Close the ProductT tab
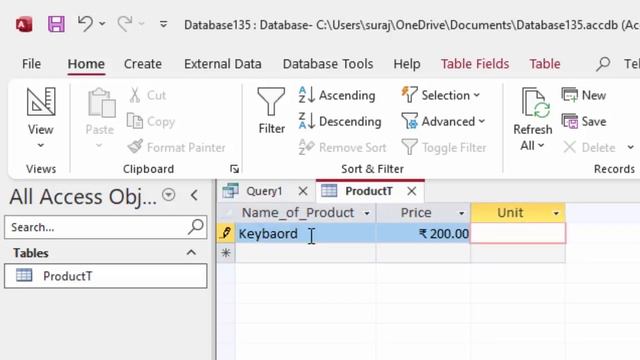 [x=412, y=191]
